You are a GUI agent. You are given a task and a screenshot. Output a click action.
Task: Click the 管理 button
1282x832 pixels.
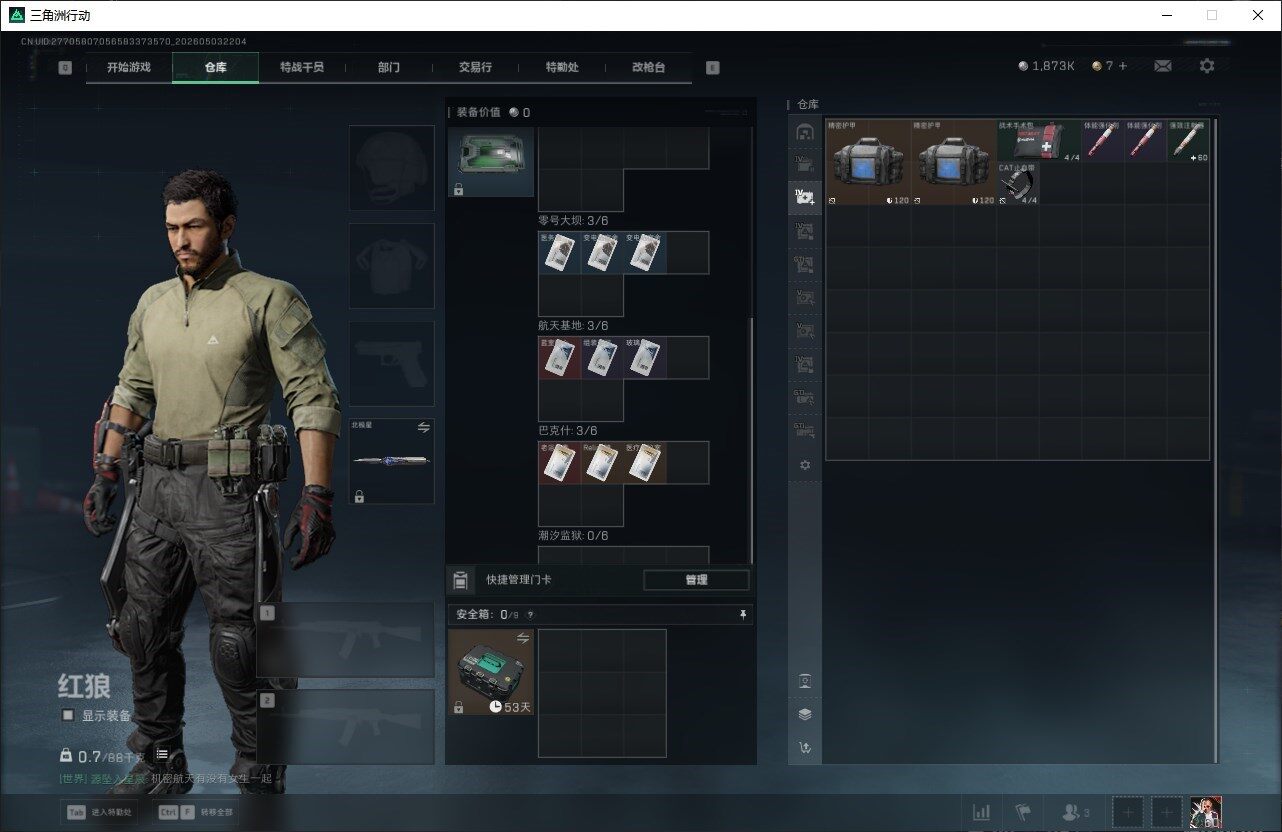click(x=696, y=580)
